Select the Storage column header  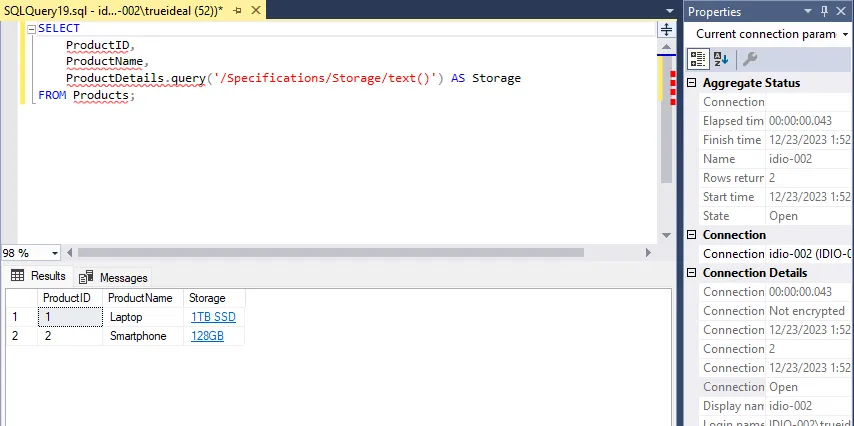point(208,298)
